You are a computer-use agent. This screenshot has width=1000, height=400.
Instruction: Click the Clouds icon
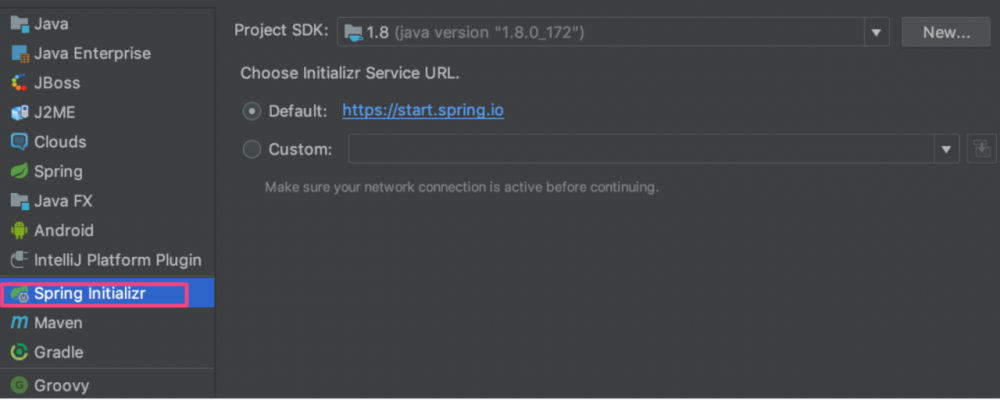19,142
